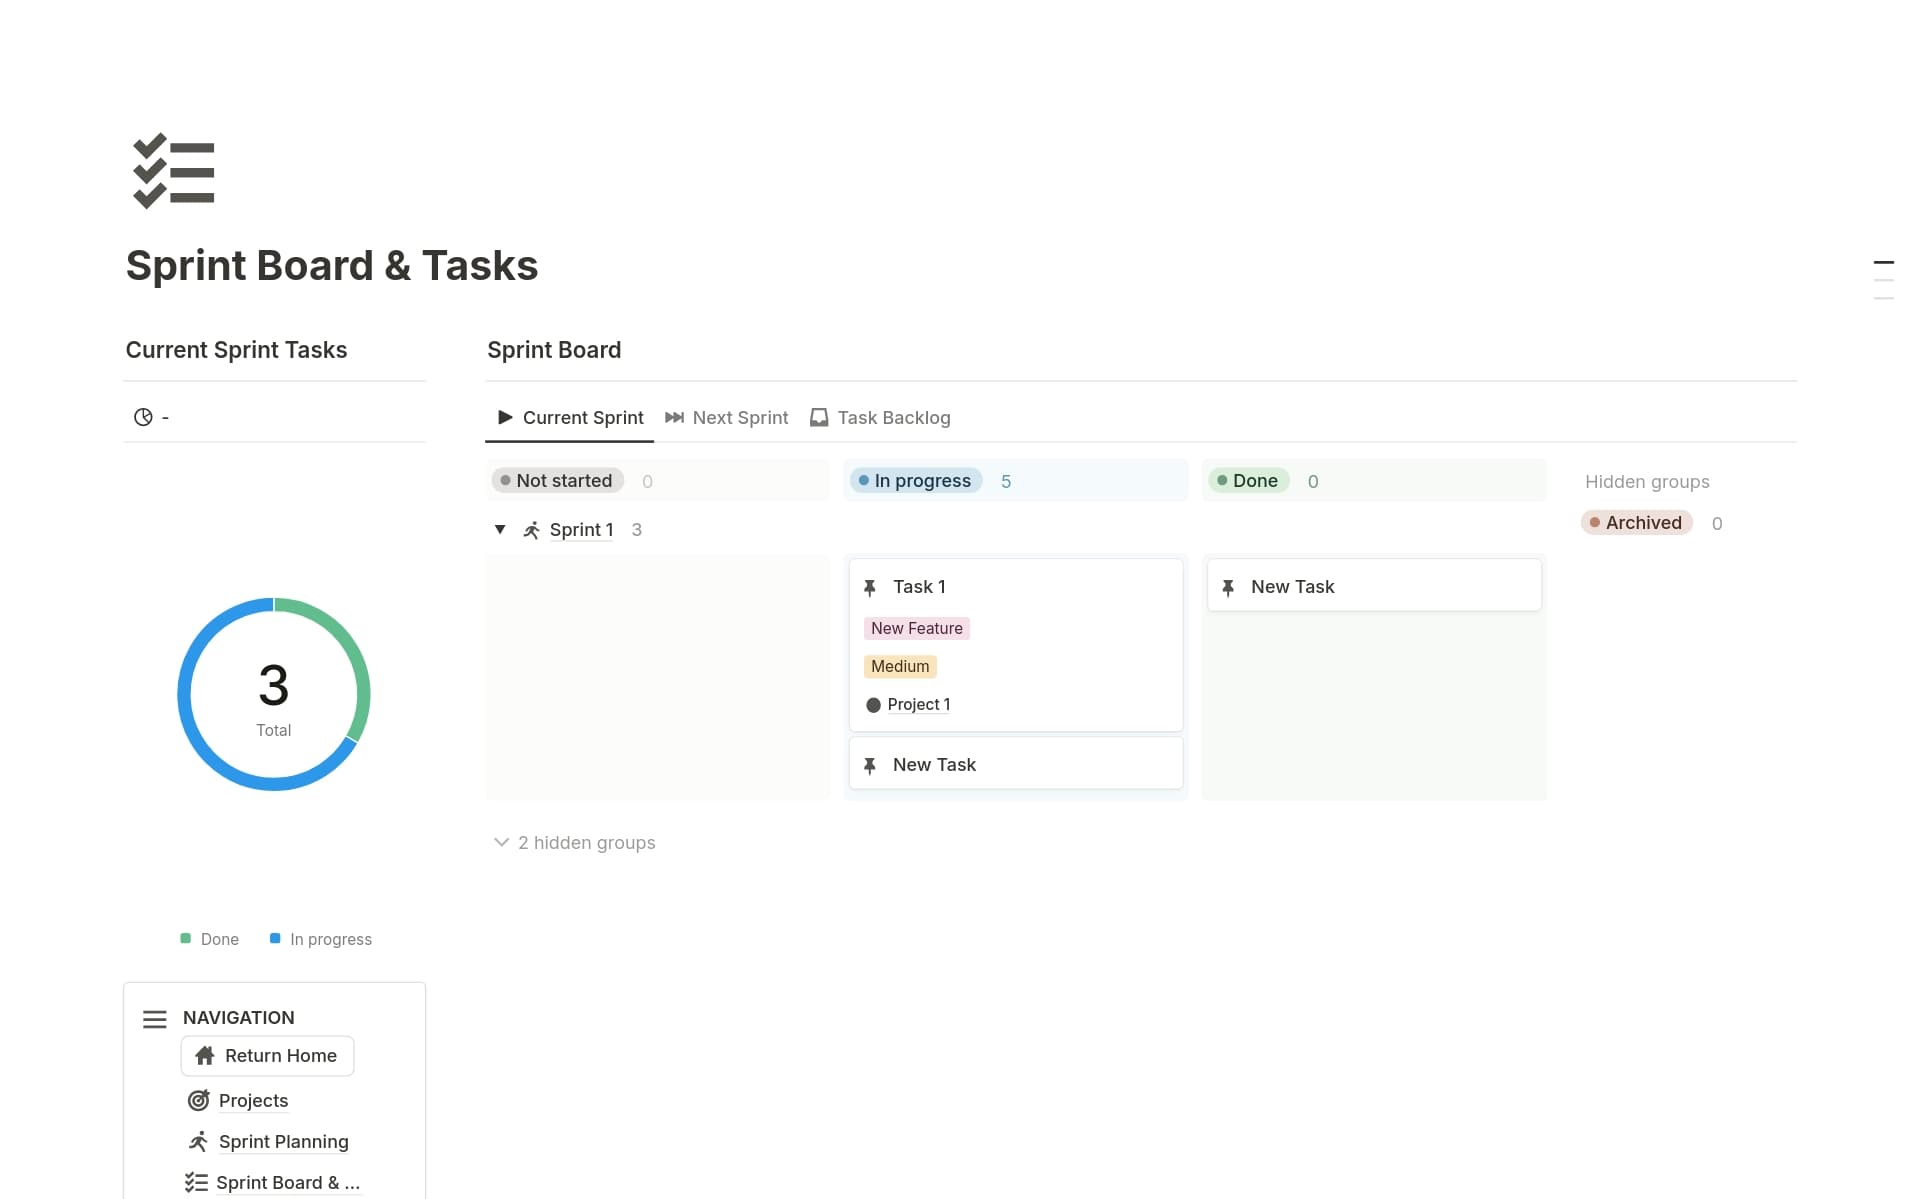Switch to the Next Sprint tab
Screen dimensions: 1920x1199
(x=739, y=417)
